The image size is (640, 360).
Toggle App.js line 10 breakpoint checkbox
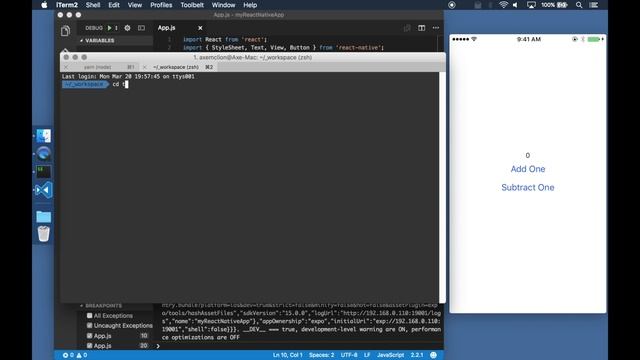tap(89, 336)
